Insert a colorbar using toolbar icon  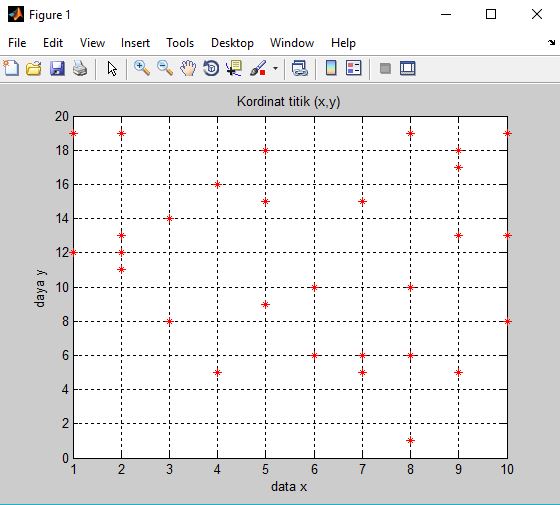tap(331, 68)
